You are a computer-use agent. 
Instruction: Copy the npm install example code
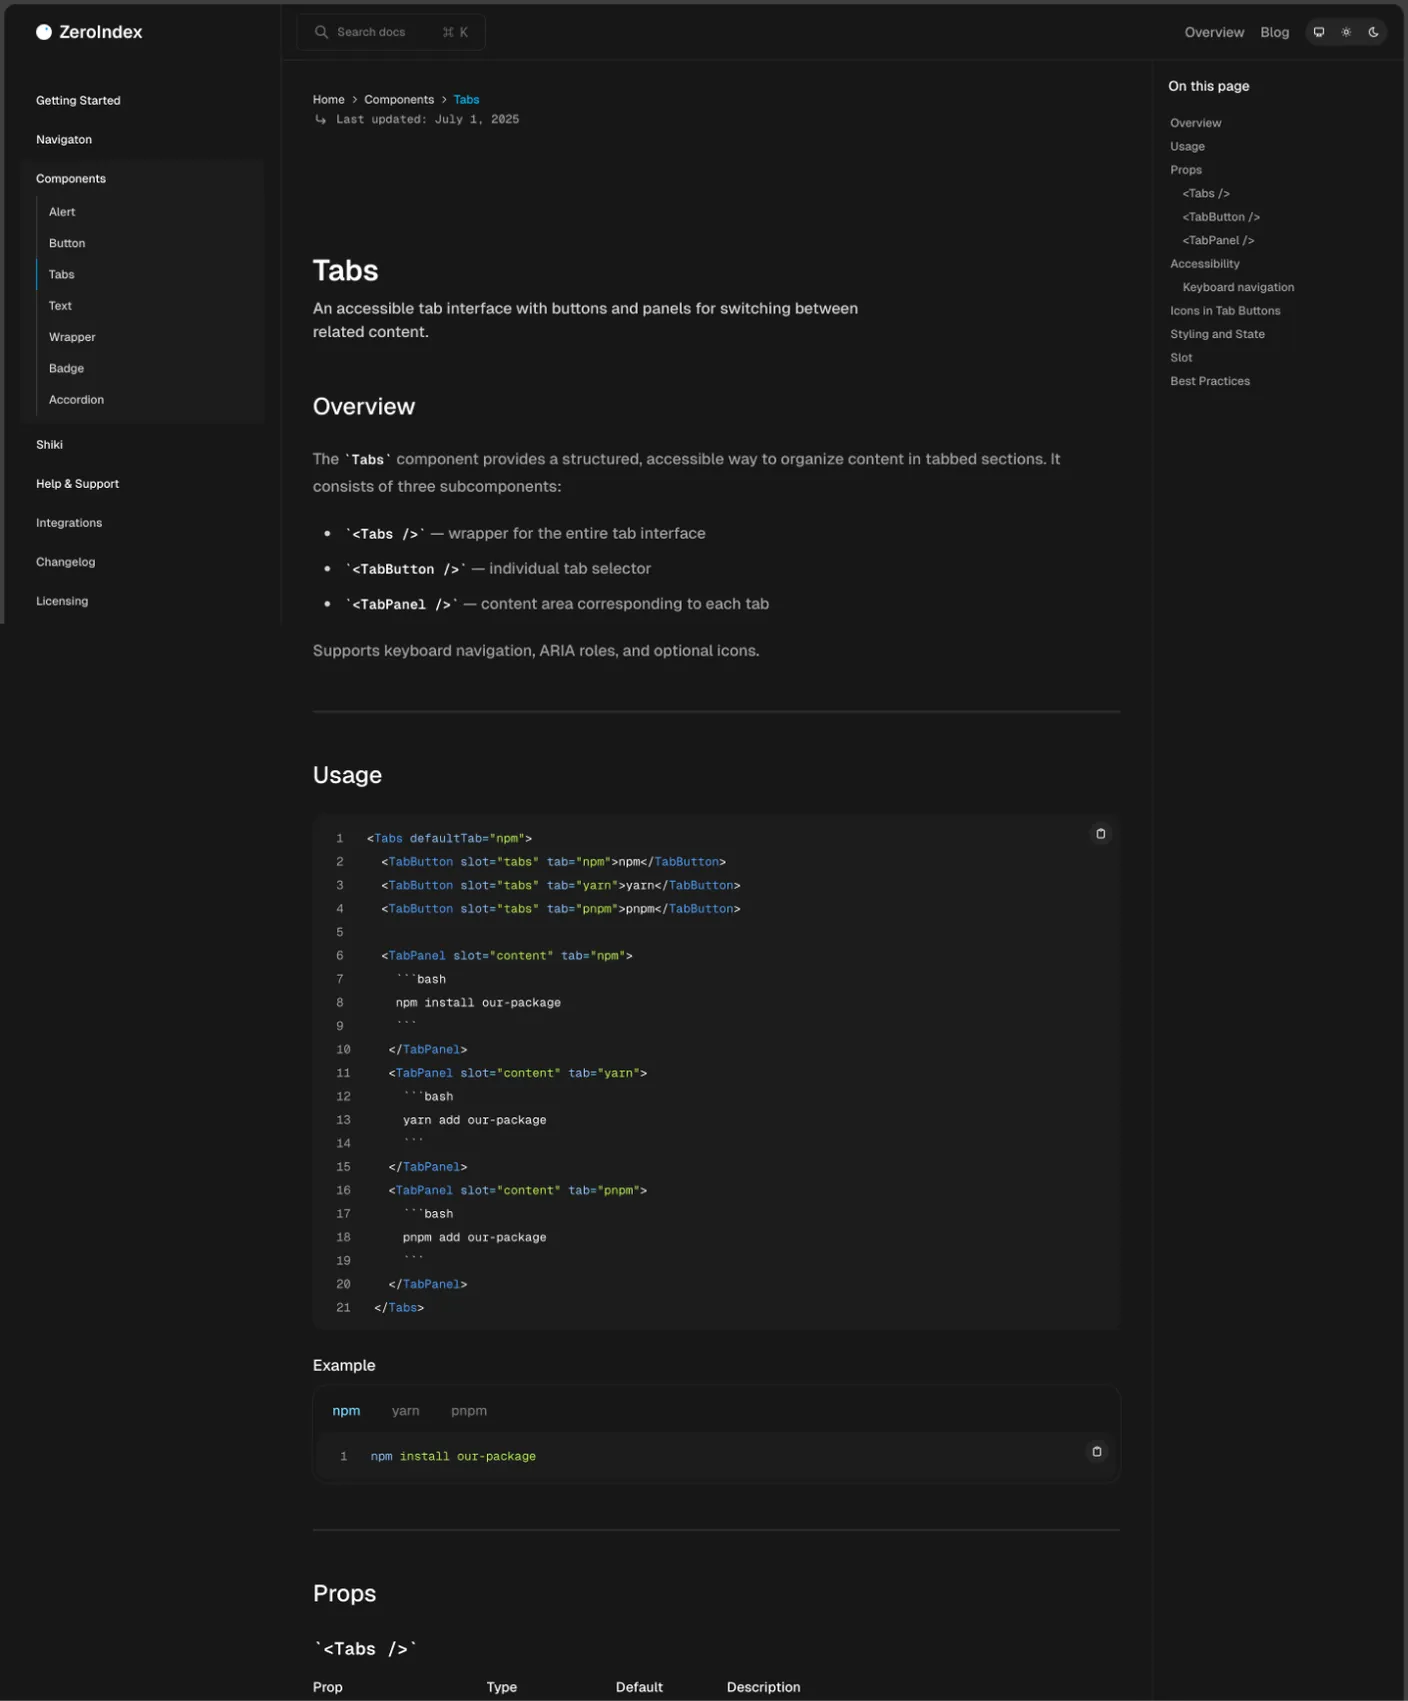point(1096,1452)
